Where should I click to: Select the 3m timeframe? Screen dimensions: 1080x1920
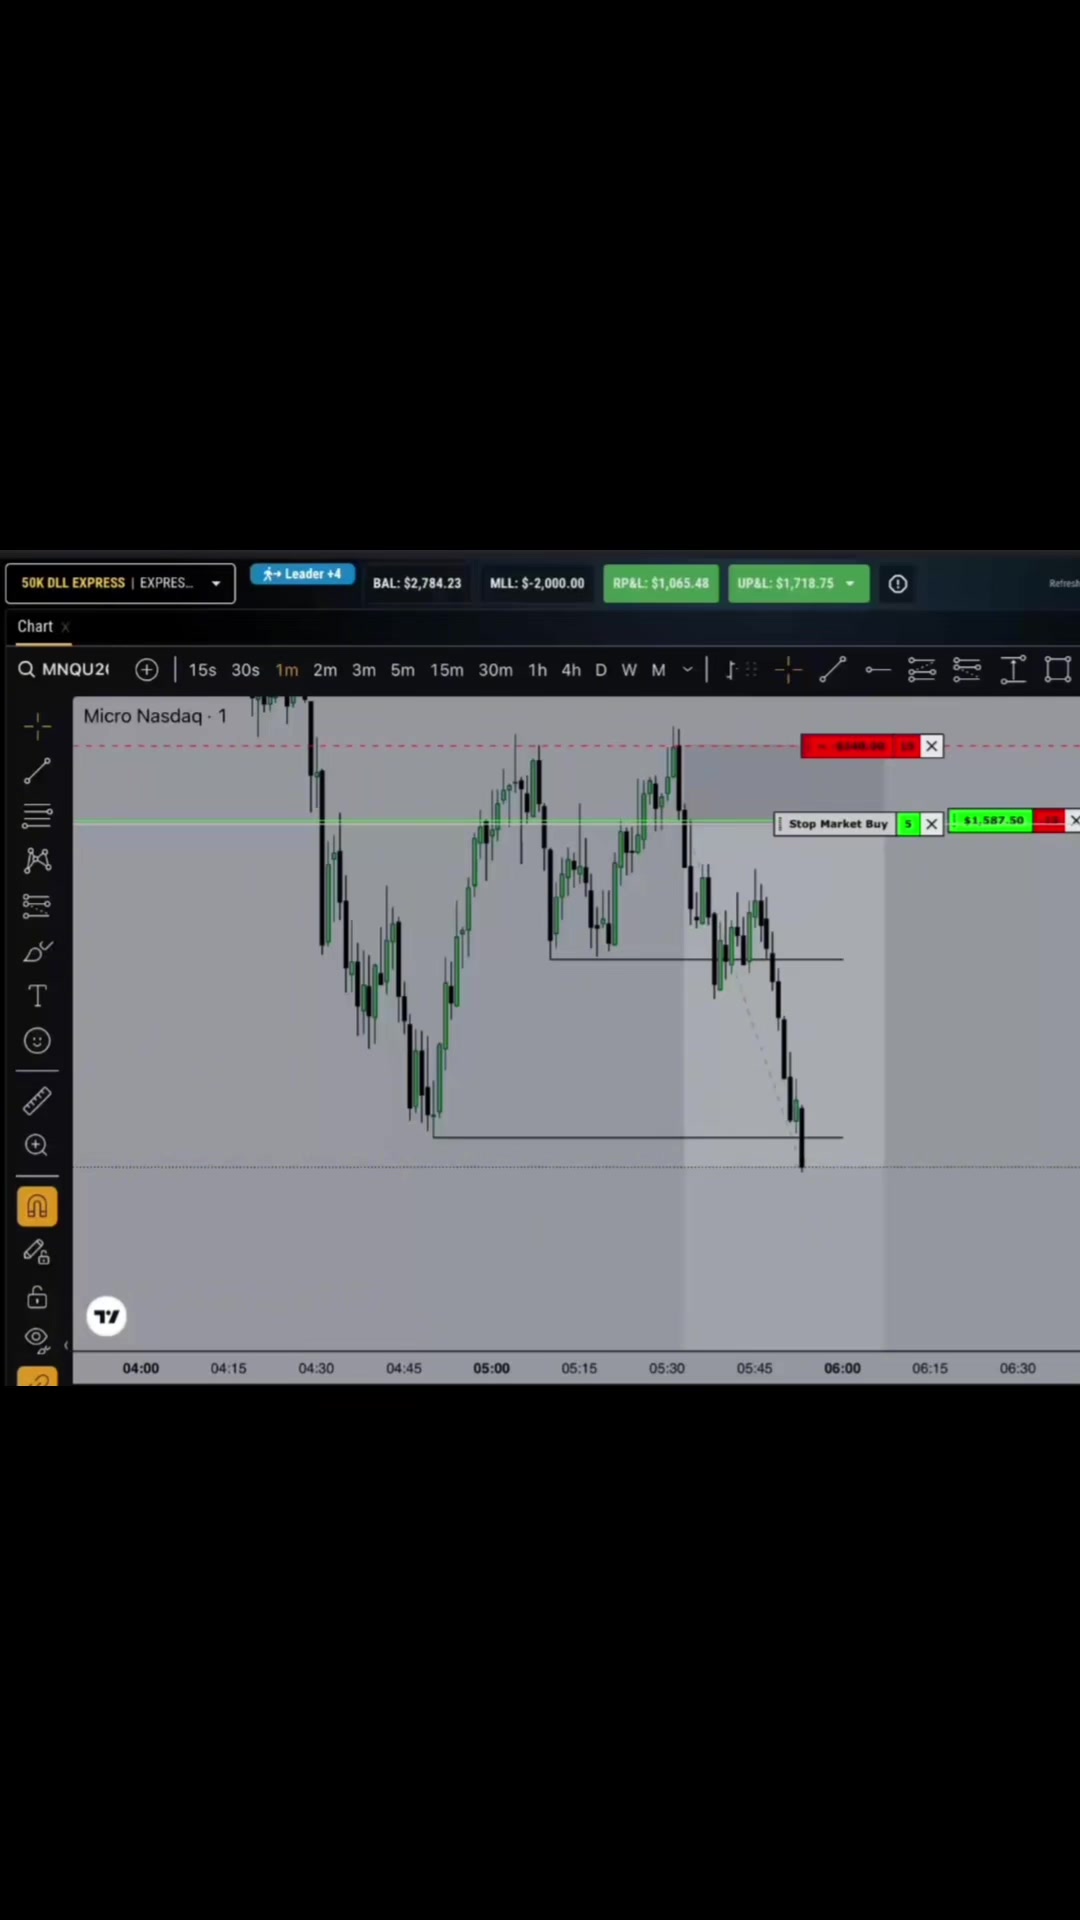[x=364, y=670]
